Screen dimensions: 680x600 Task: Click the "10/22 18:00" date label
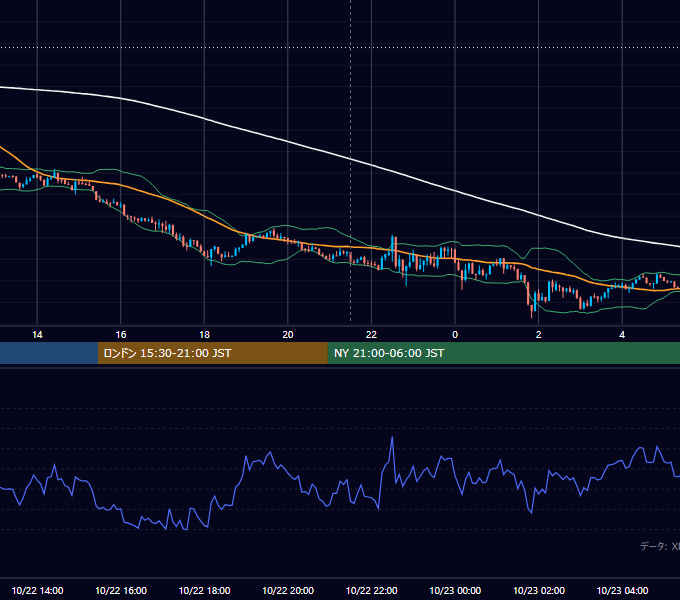pos(204,590)
